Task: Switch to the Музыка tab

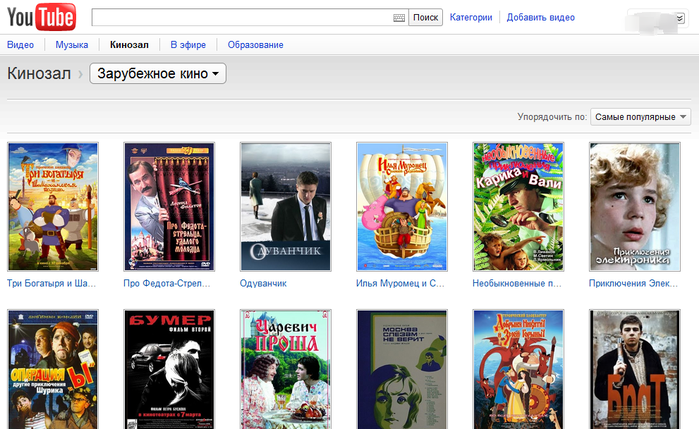Action: click(72, 45)
